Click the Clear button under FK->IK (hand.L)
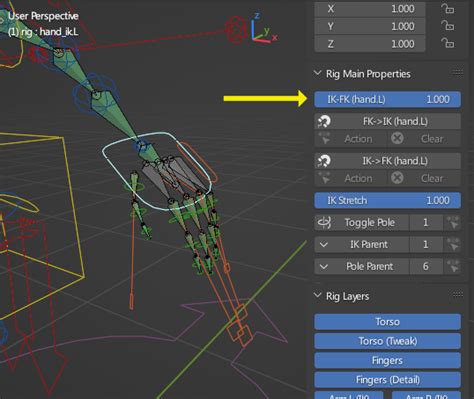The image size is (474, 399). tap(425, 139)
